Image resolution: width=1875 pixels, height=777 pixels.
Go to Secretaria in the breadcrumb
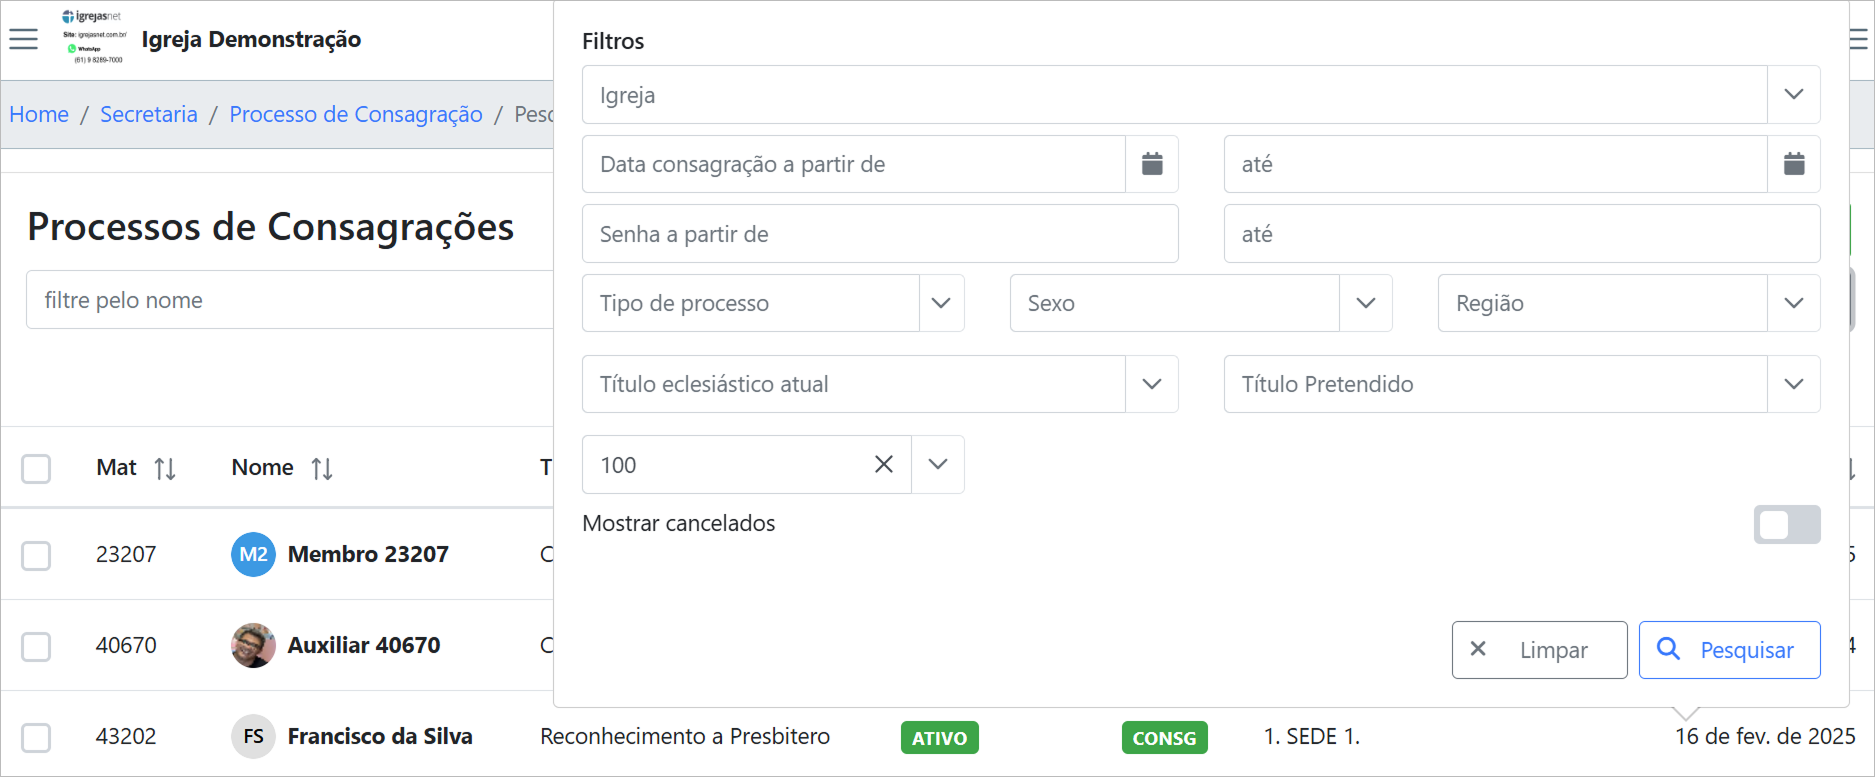149,114
